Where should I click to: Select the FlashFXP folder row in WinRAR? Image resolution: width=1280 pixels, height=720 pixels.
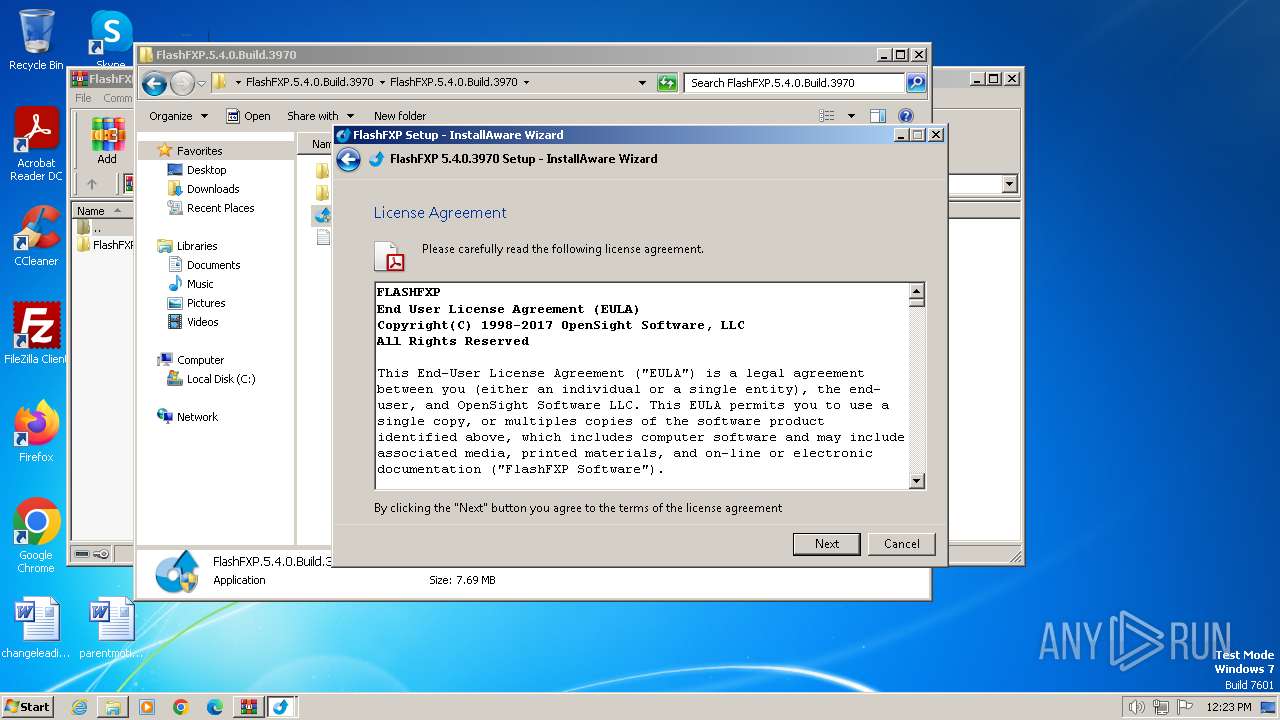coord(104,245)
